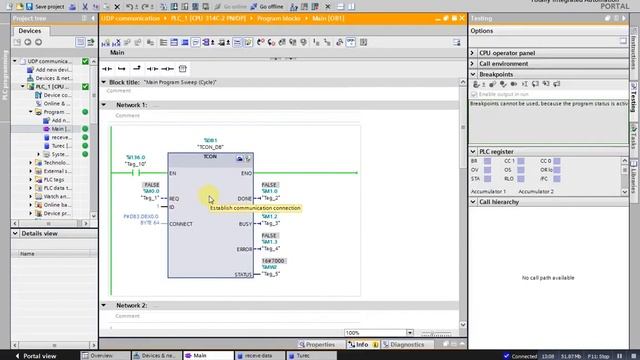Collapse the Project tree with the arrow icon

coord(93,18)
